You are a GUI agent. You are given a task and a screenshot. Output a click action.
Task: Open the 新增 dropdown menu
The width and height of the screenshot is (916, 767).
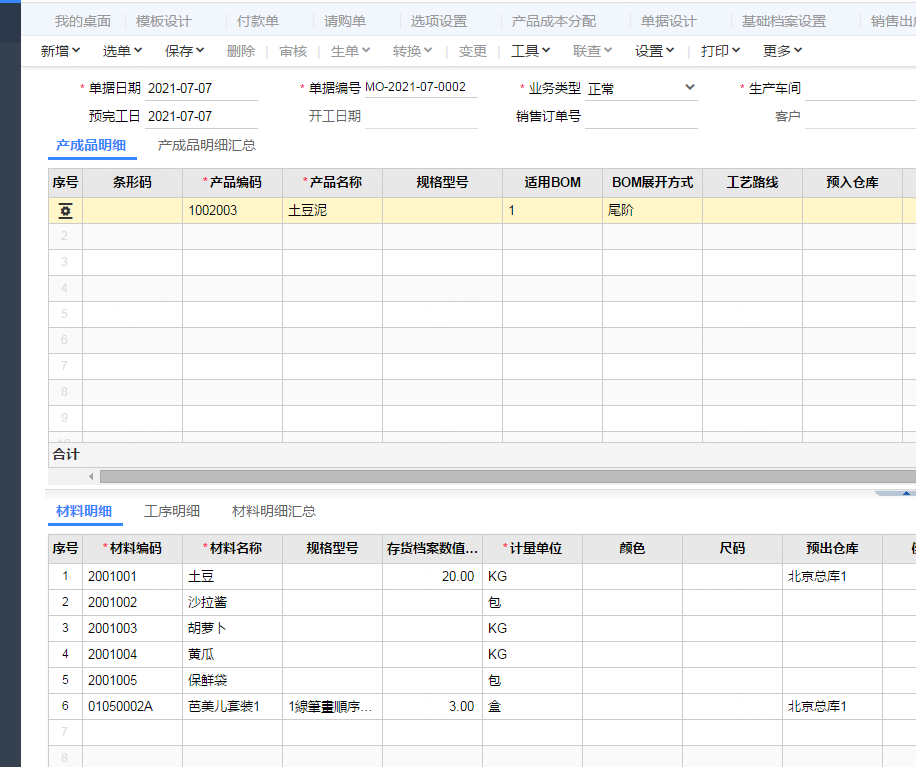(60, 51)
